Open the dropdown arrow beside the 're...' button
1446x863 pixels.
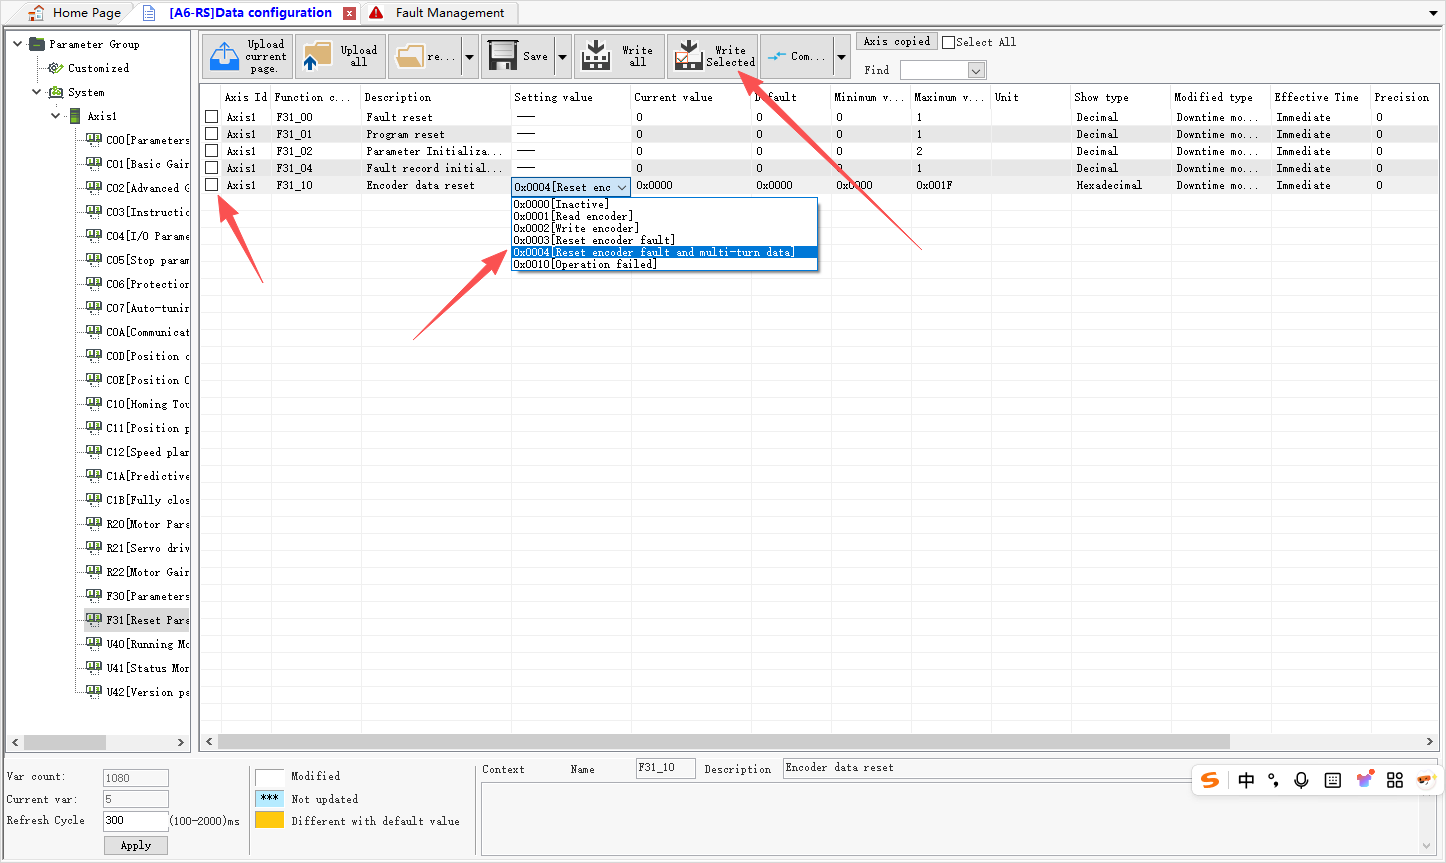coord(470,57)
